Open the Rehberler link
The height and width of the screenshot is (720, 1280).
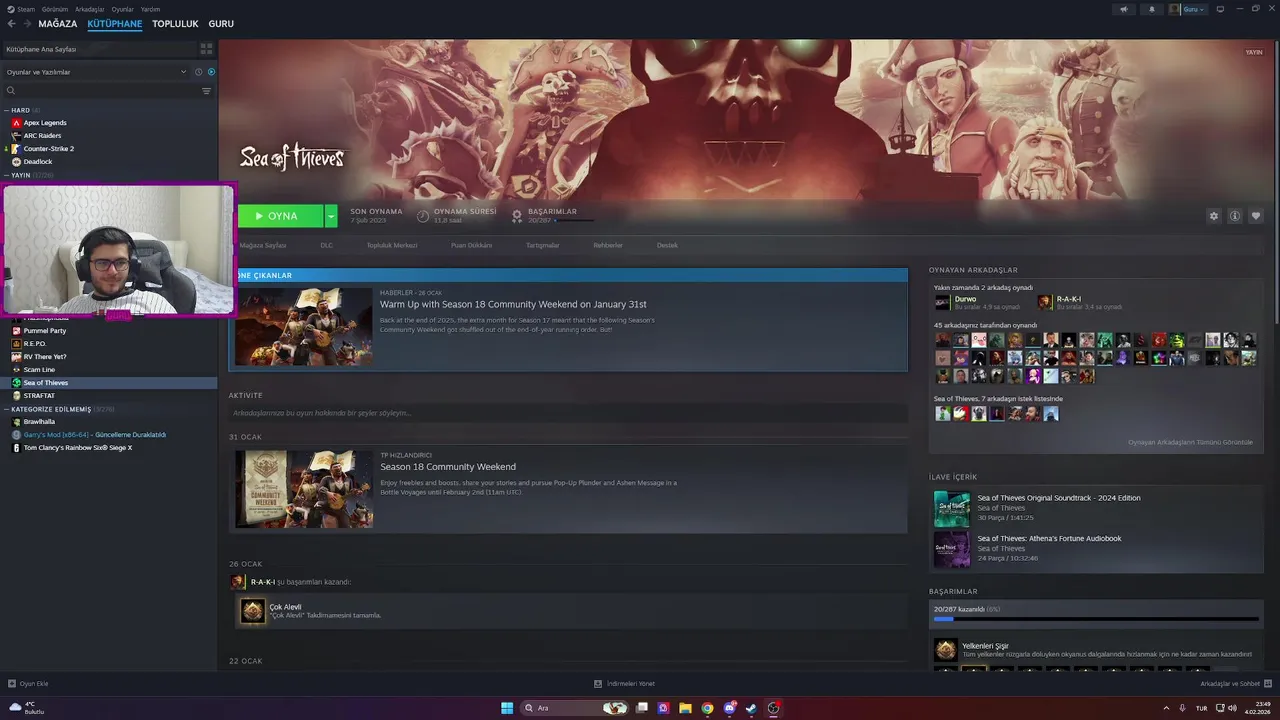click(608, 245)
